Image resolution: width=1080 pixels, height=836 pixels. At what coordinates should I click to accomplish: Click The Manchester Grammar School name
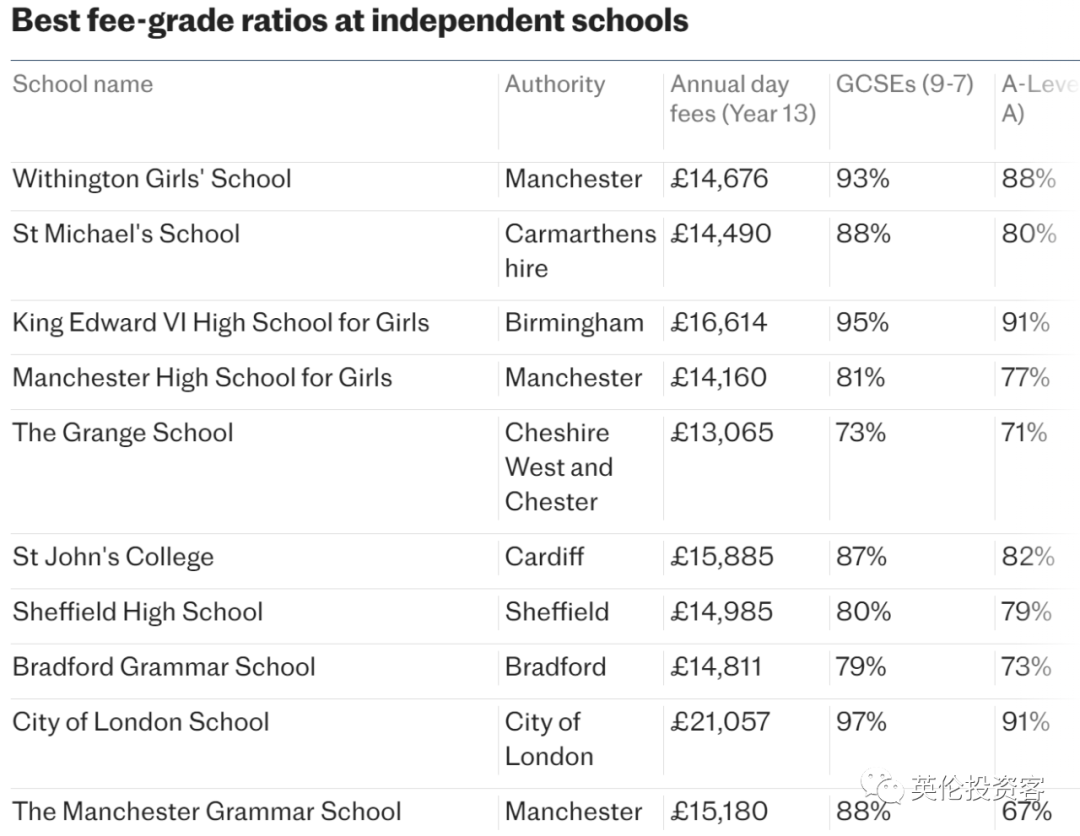(x=207, y=811)
